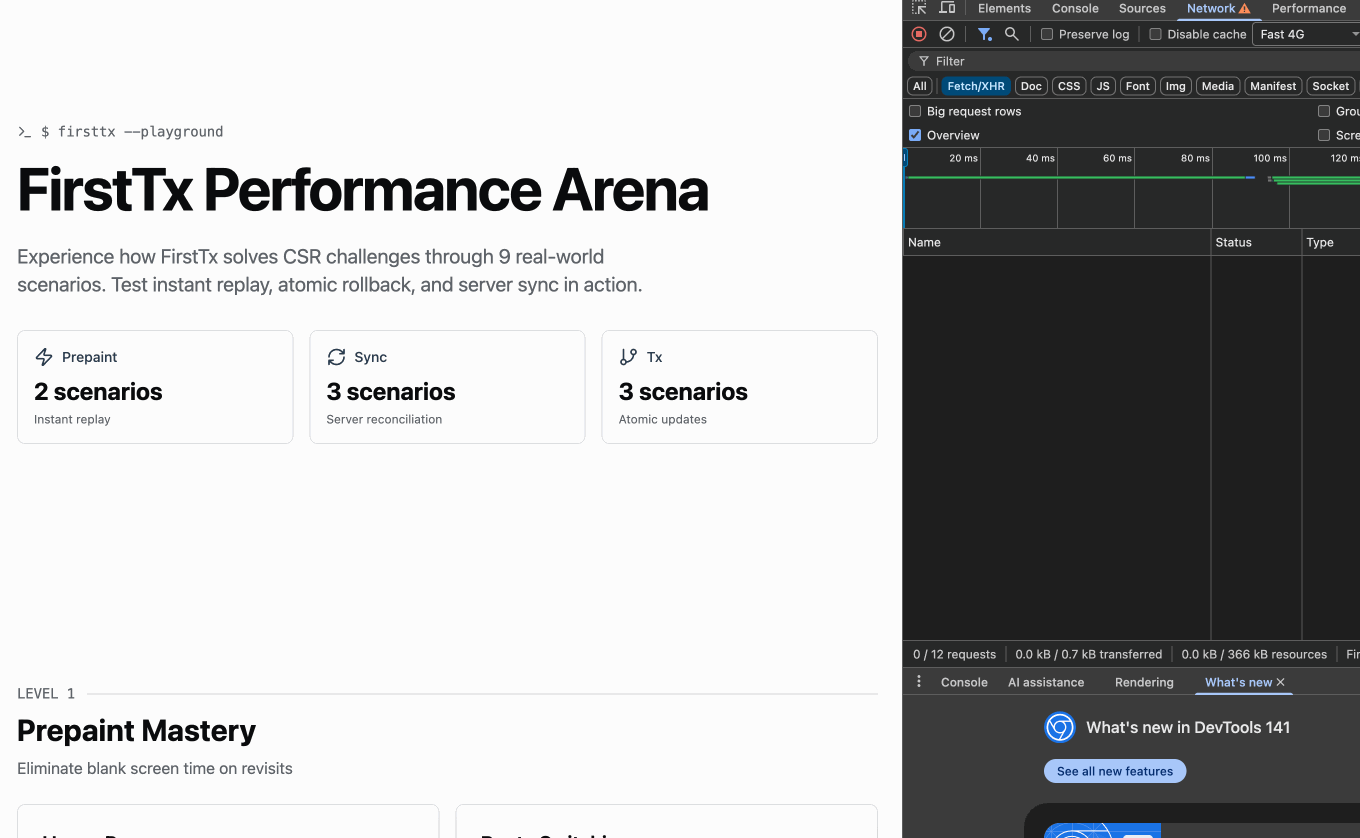Click the LEVEL 1 label
Image resolution: width=1360 pixels, height=838 pixels.
pyautogui.click(x=46, y=693)
